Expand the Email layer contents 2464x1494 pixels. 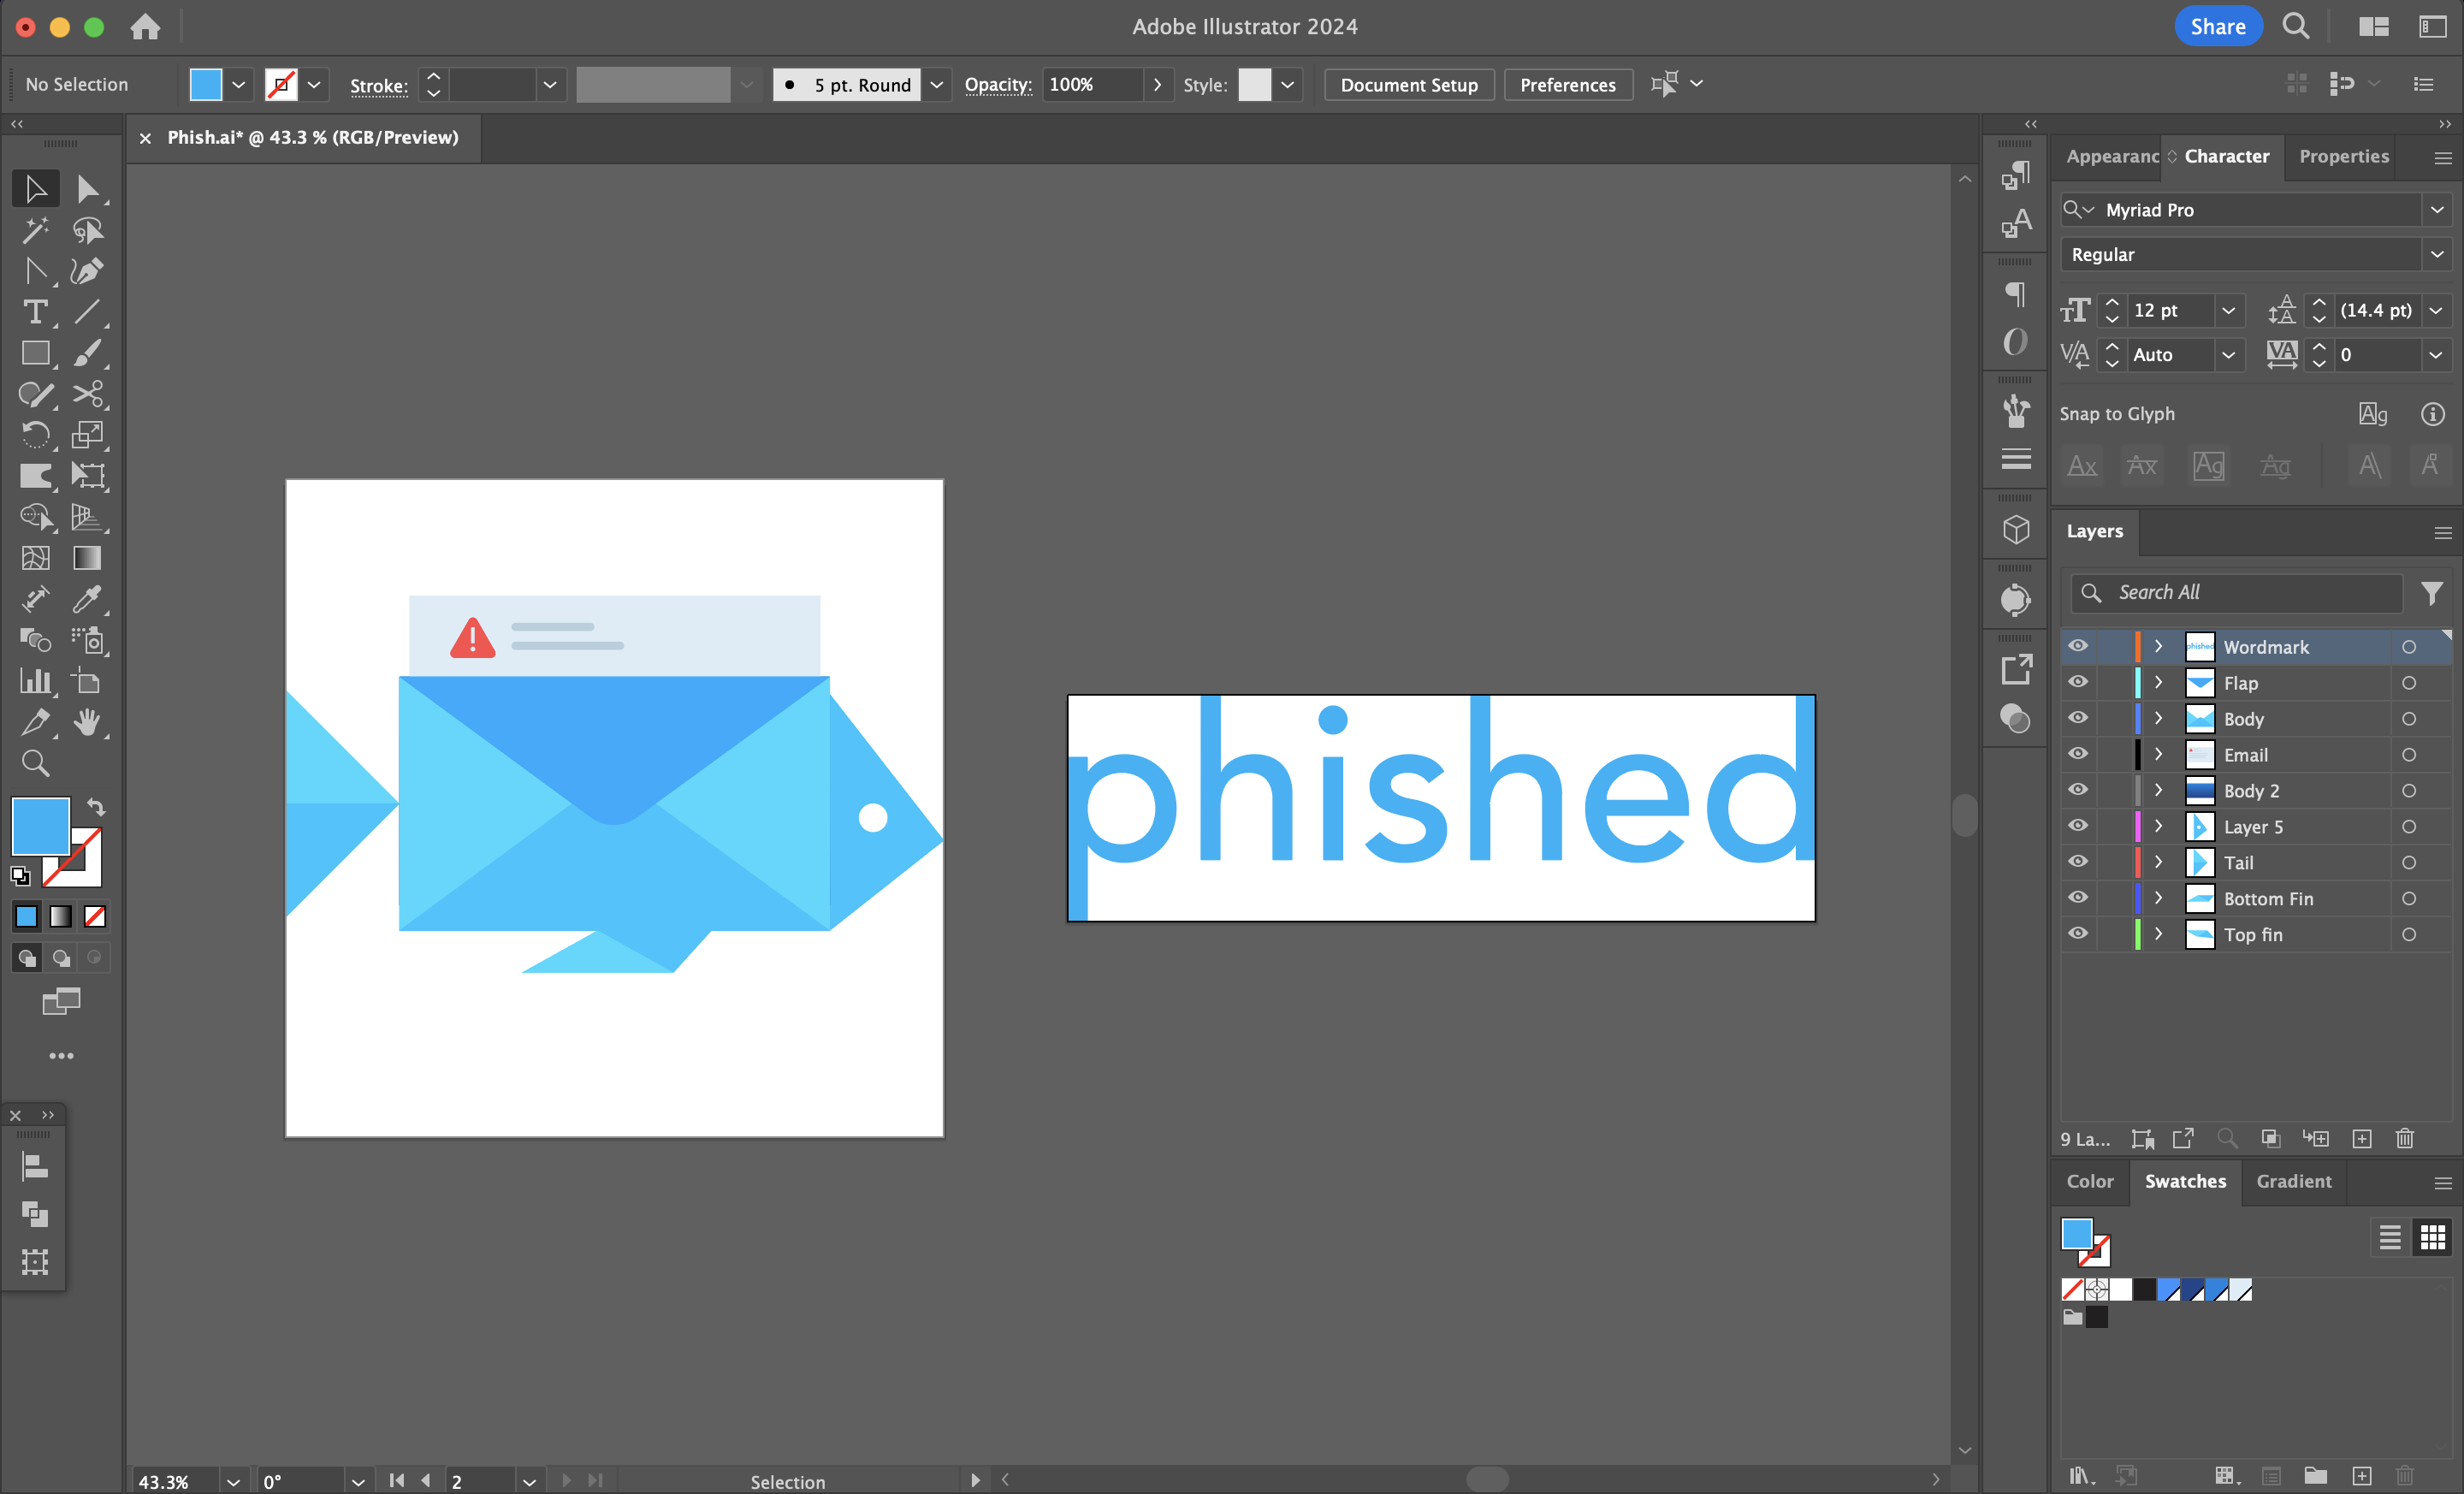[x=2159, y=755]
